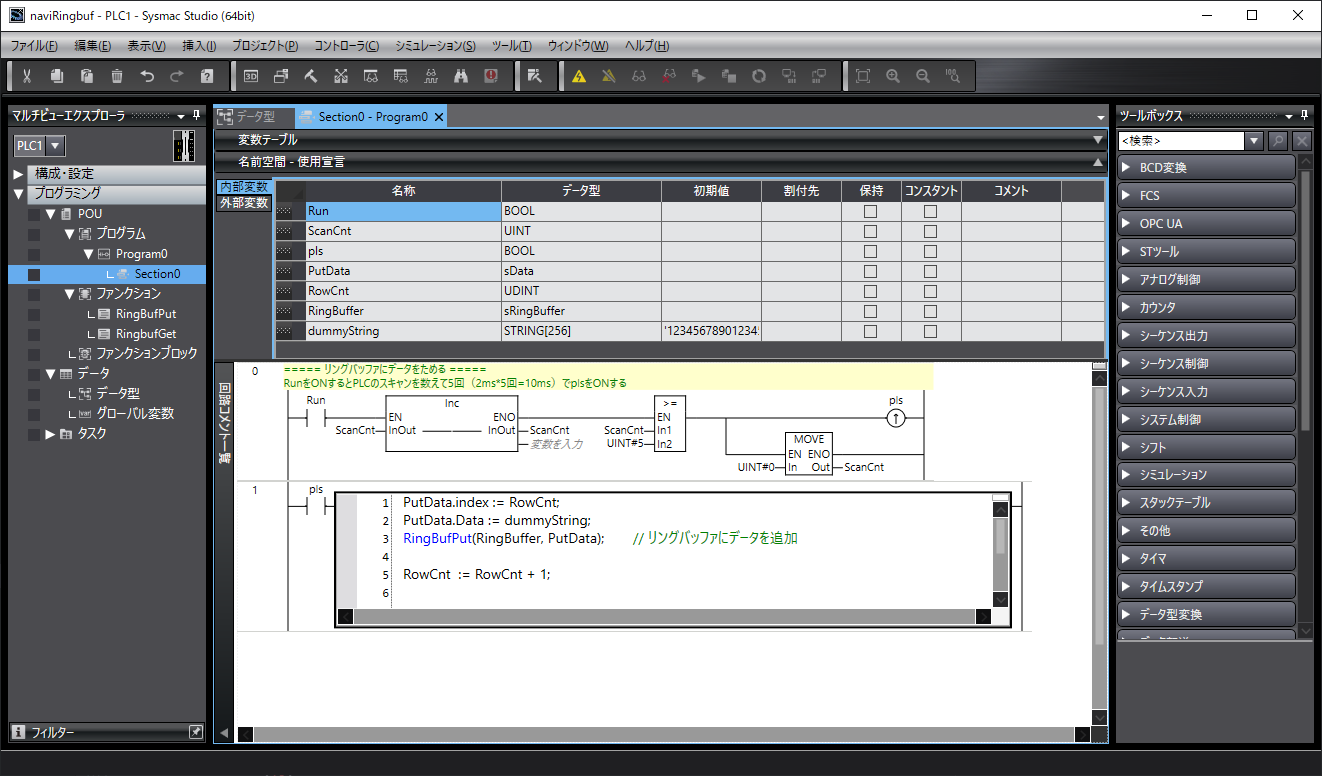
Task: Open the RingbufPut function in tree
Action: coord(145,314)
